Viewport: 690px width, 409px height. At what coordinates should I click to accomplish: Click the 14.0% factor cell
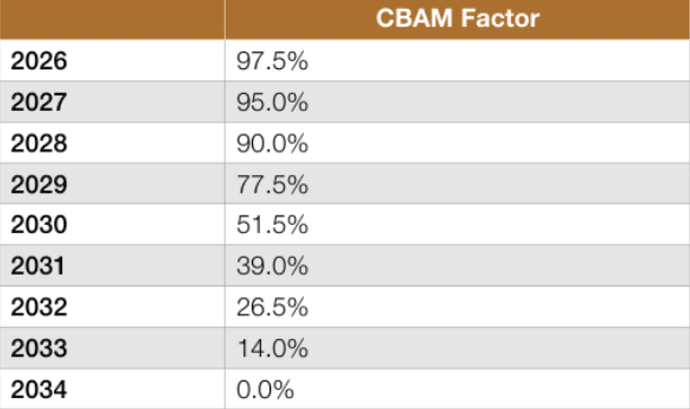(x=272, y=348)
